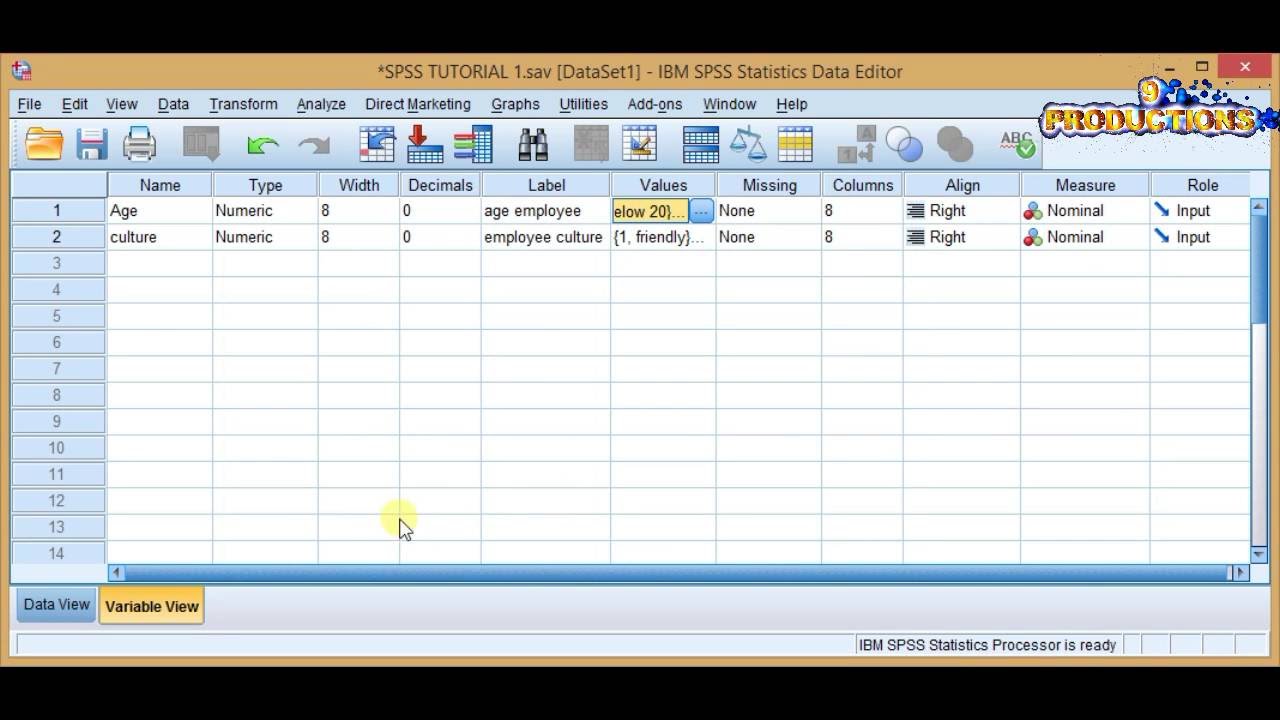Image resolution: width=1280 pixels, height=720 pixels.
Task: Open Find with the binoculars icon
Action: coord(533,145)
